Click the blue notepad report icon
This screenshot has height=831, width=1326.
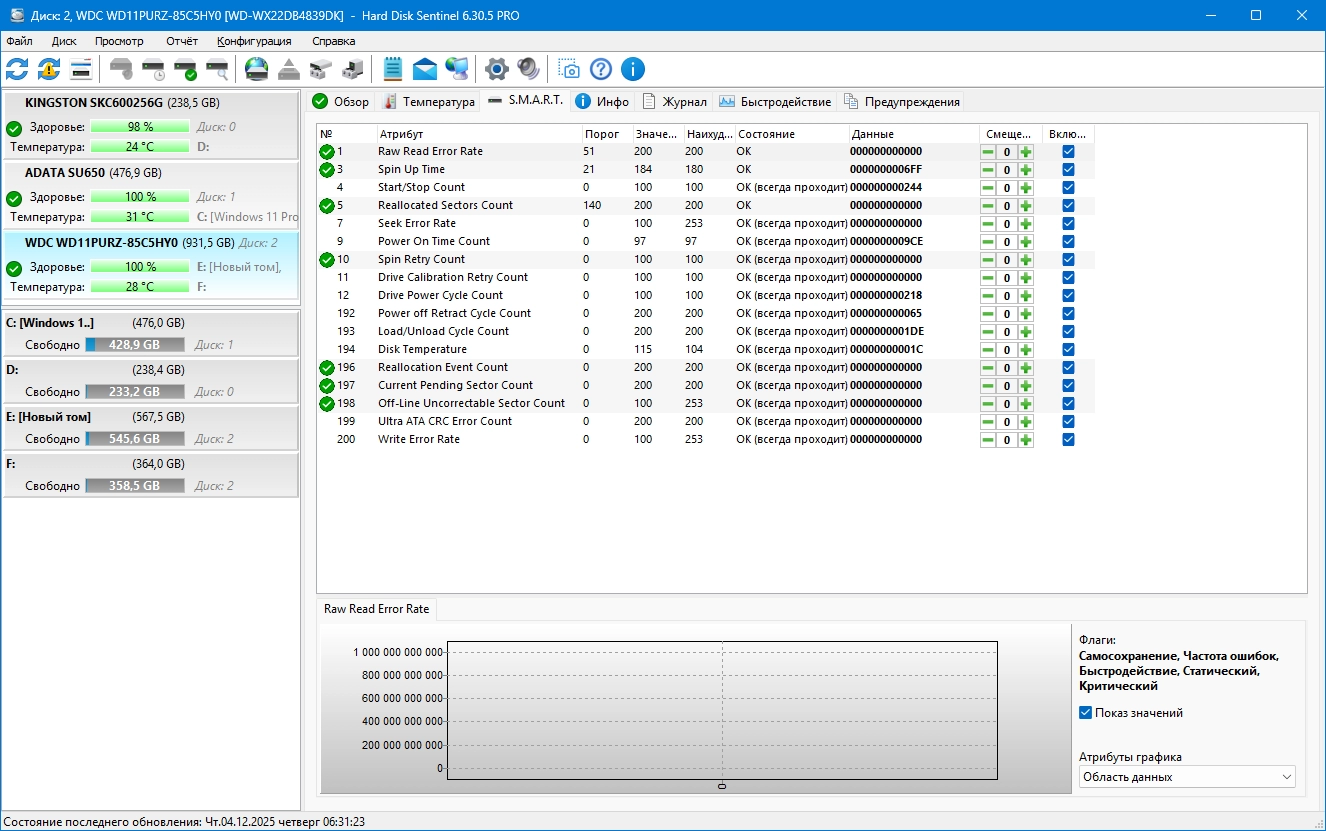click(393, 69)
